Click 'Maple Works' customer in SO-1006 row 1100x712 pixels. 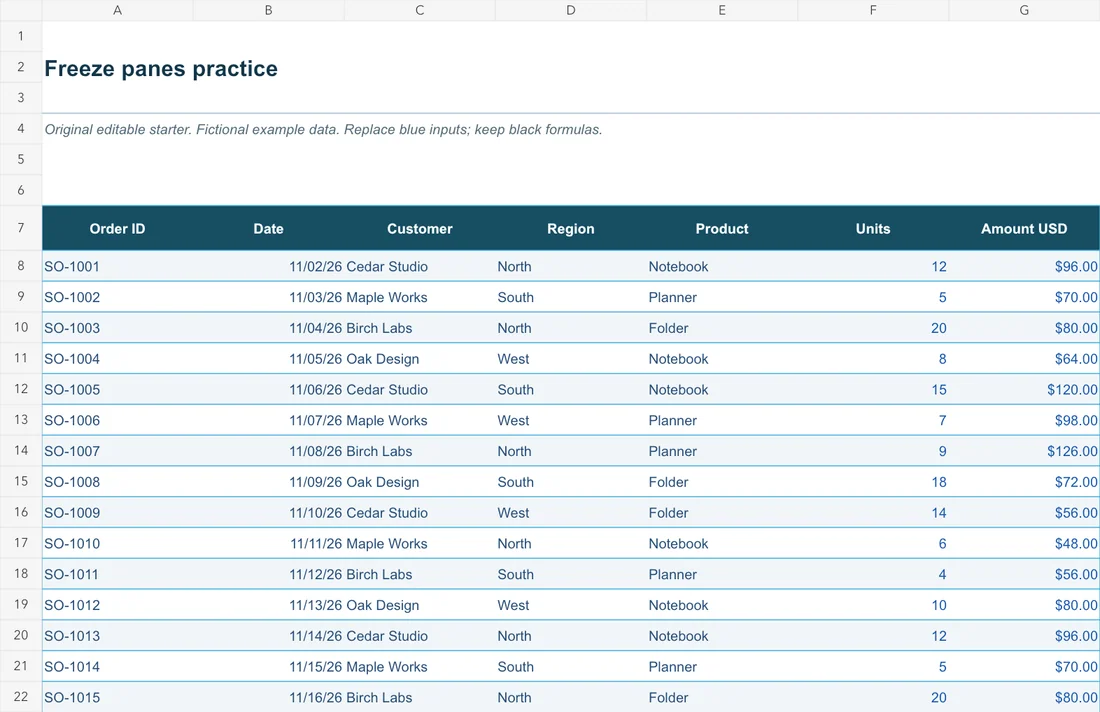click(420, 421)
